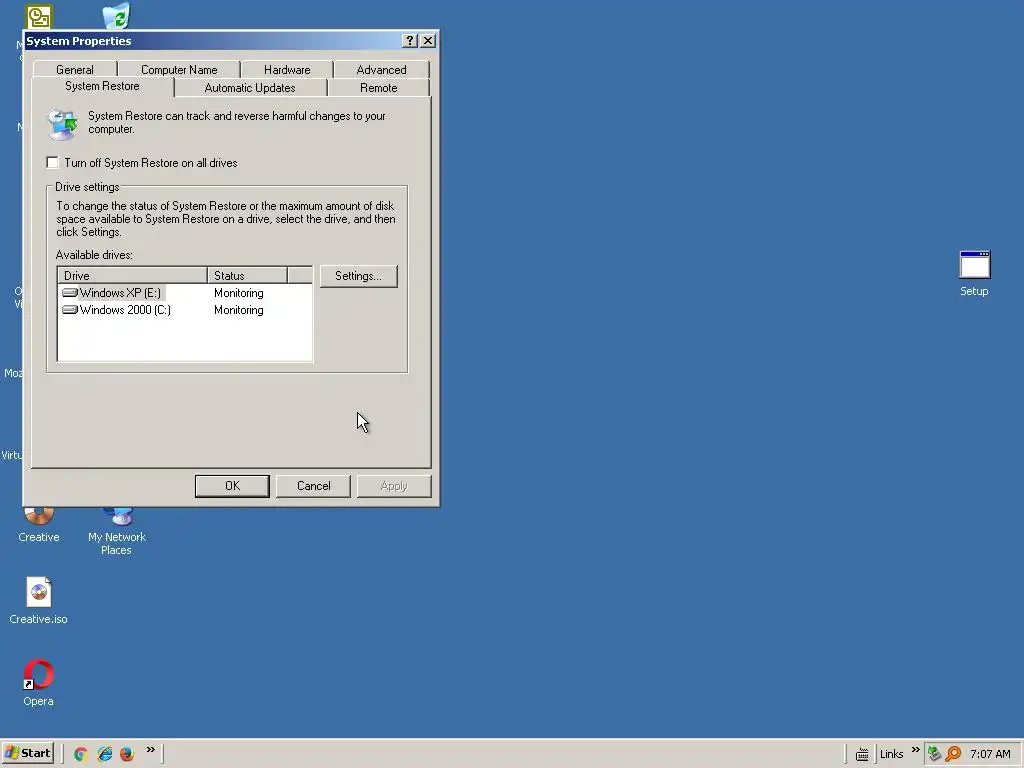Viewport: 1024px width, 768px height.
Task: Close the System Properties dialog
Action: tap(428, 40)
